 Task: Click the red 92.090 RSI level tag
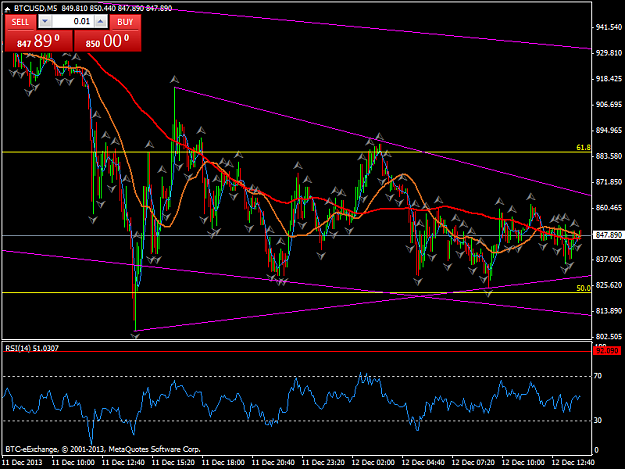(x=607, y=351)
